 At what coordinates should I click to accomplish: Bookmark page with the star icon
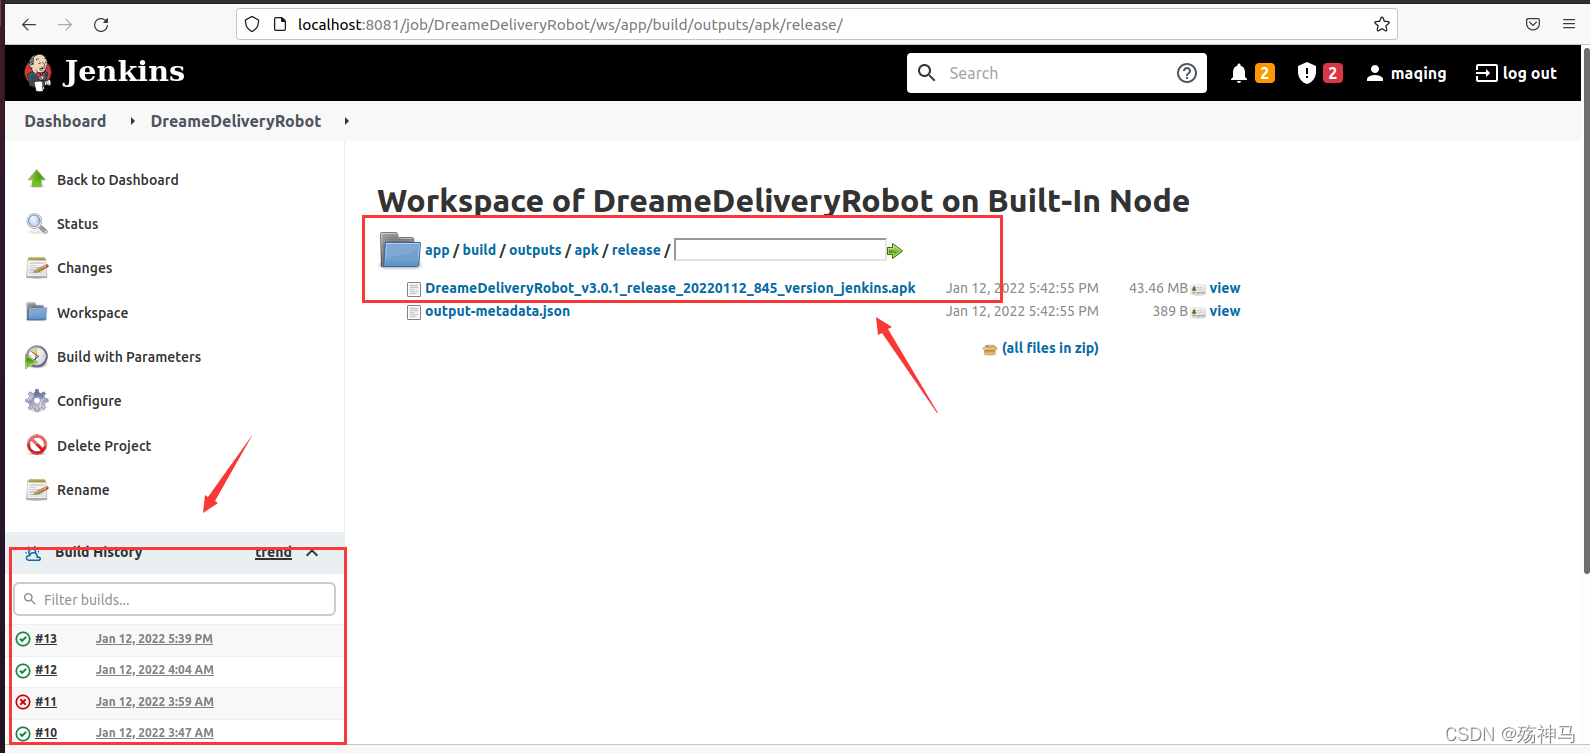click(1382, 24)
